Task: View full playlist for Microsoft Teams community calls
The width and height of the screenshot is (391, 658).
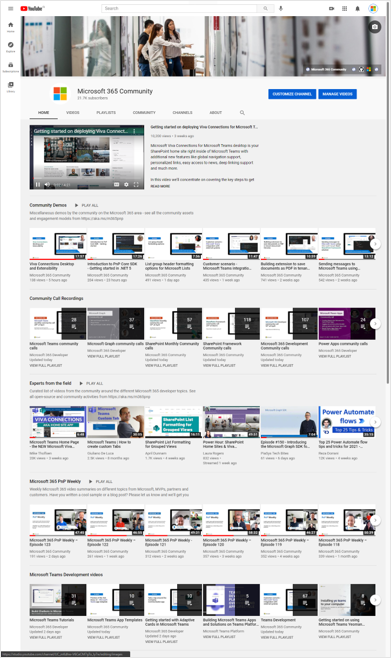Action: tap(46, 366)
